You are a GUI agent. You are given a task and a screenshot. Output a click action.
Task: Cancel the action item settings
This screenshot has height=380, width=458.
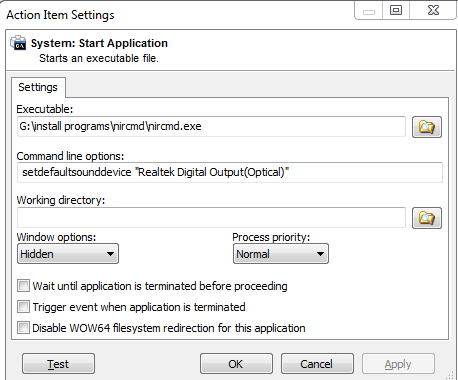[317, 364]
